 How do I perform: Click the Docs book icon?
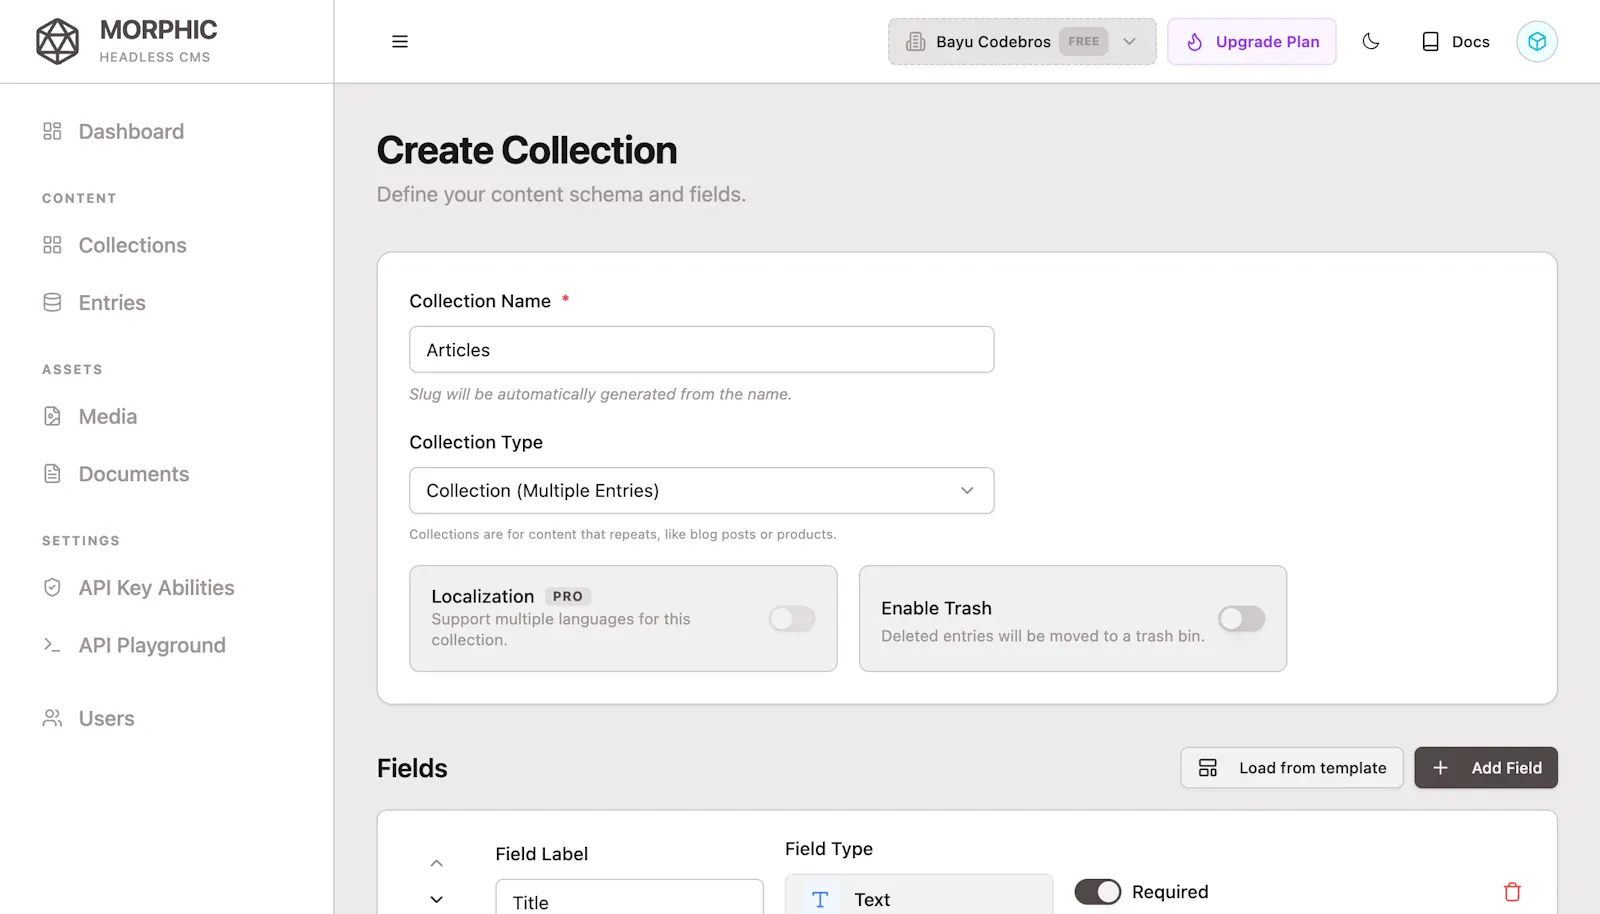pos(1431,41)
